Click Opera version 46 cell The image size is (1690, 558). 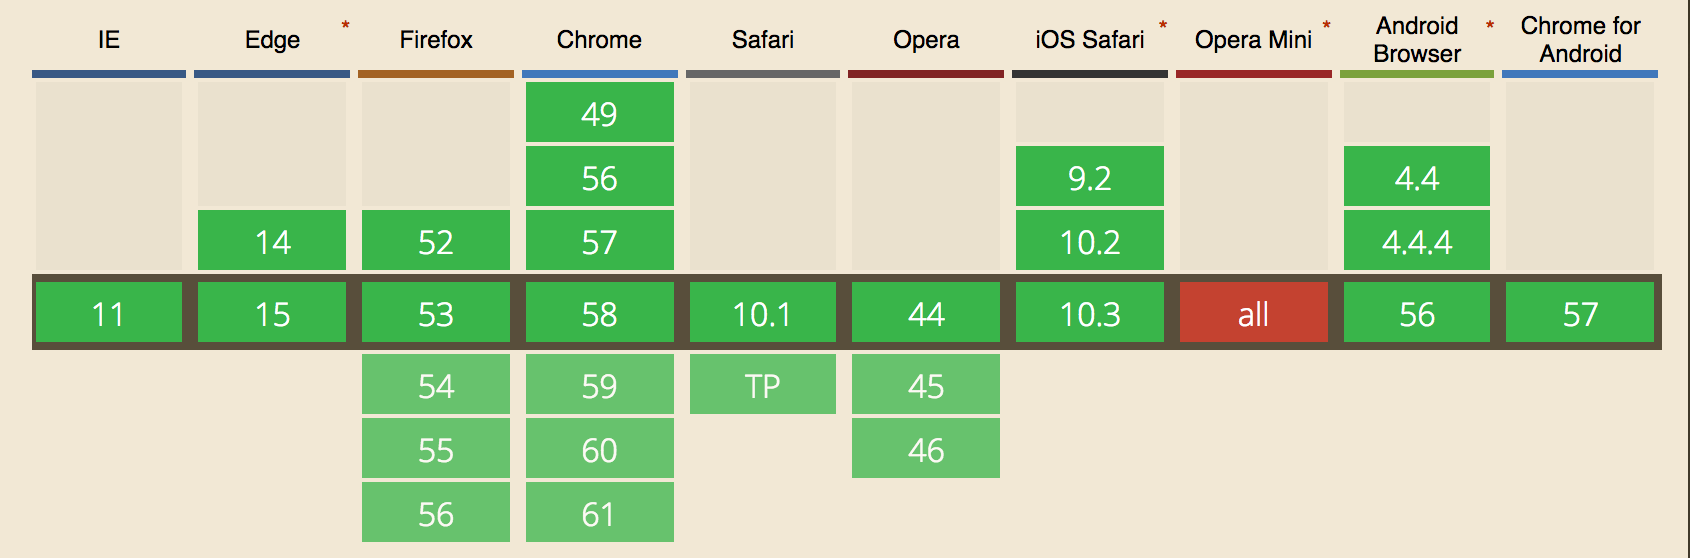point(926,448)
